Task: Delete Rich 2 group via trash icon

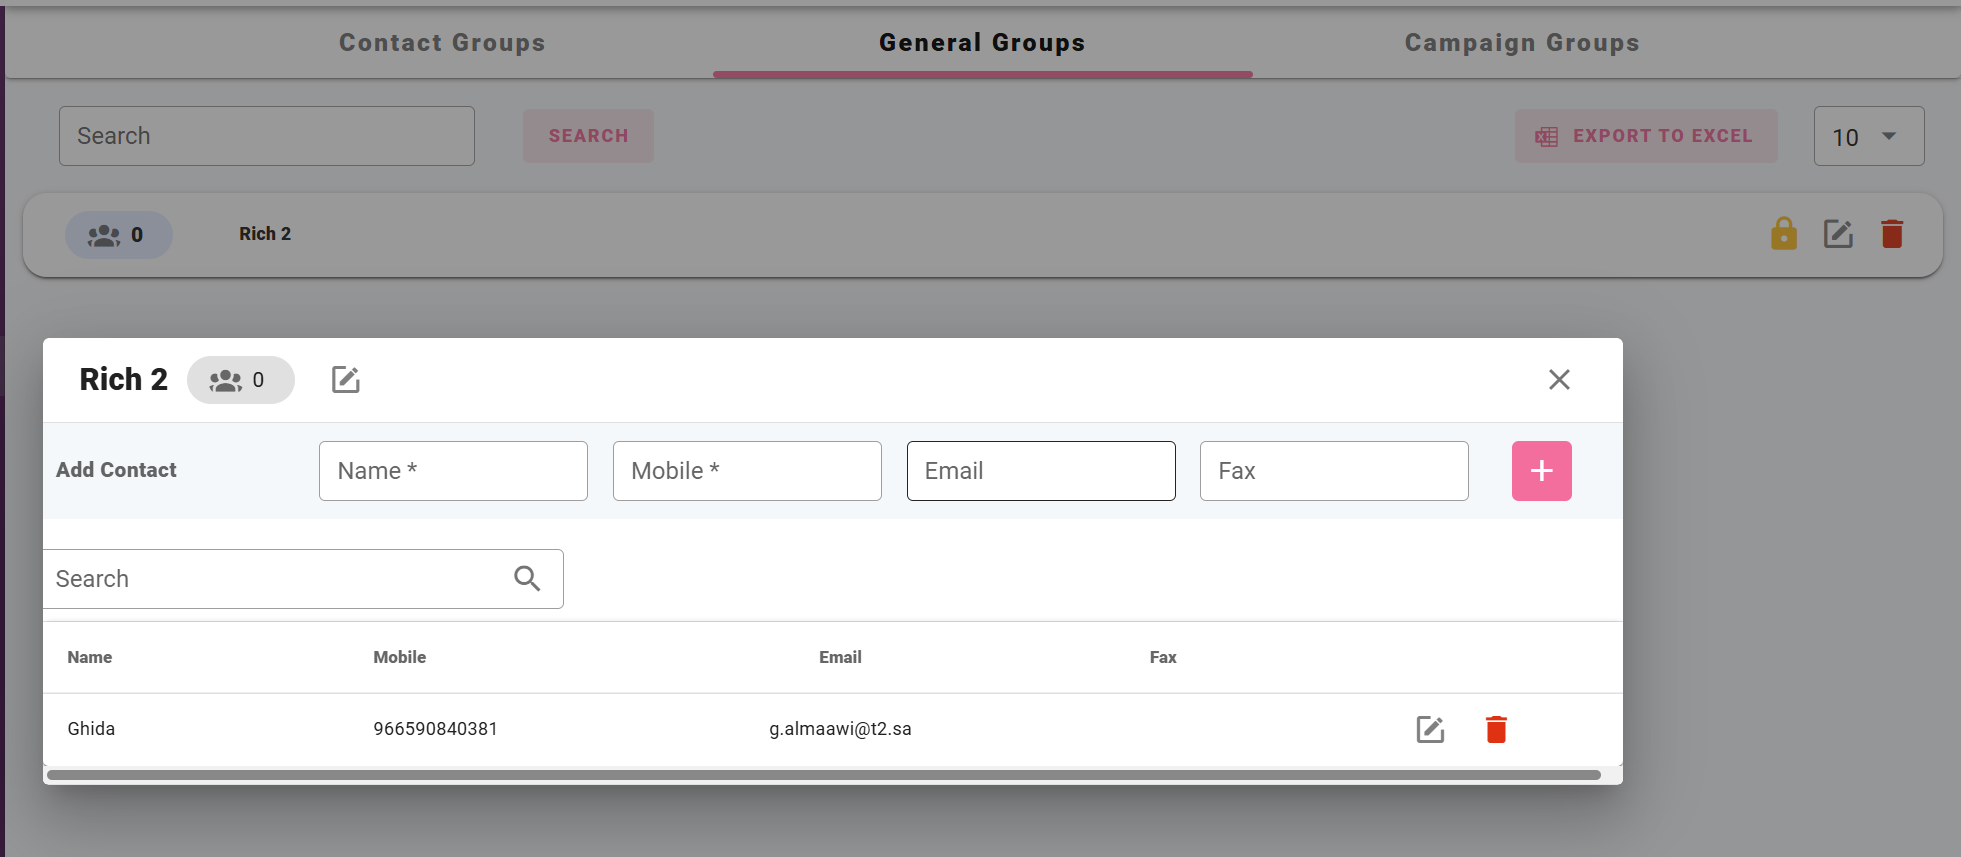Action: pos(1892,234)
